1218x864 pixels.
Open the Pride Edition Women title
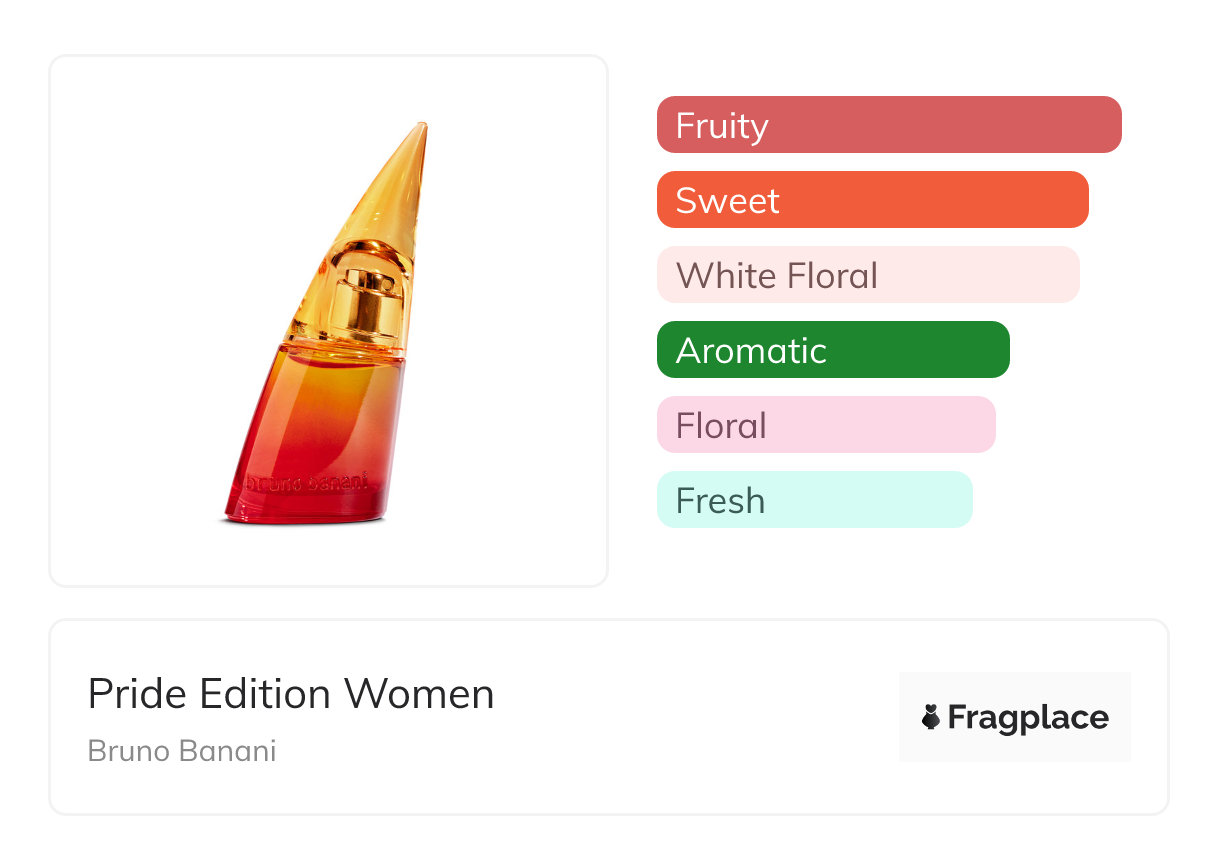tap(291, 694)
